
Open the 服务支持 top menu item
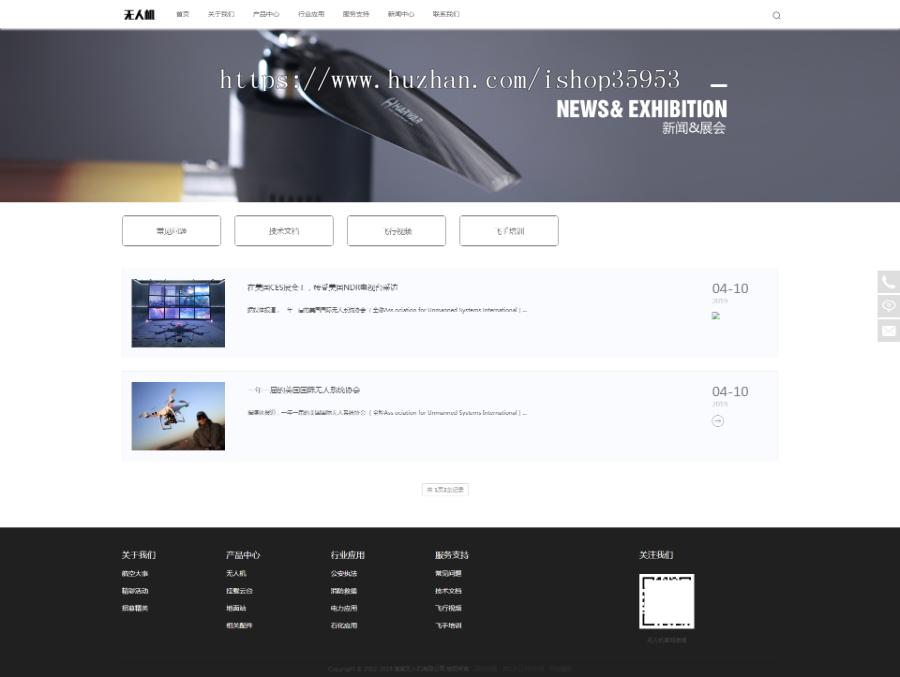click(x=356, y=14)
